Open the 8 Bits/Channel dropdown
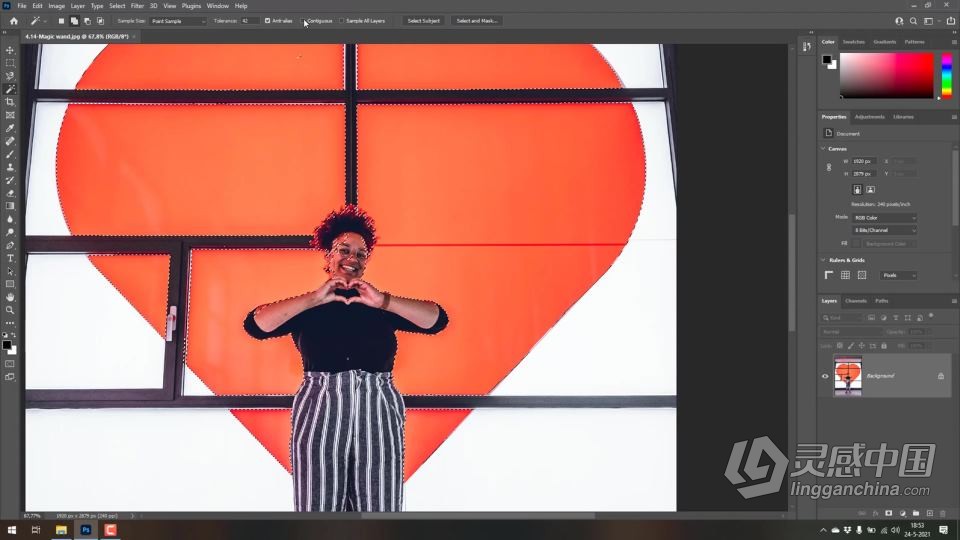The image size is (960, 540). click(x=885, y=230)
